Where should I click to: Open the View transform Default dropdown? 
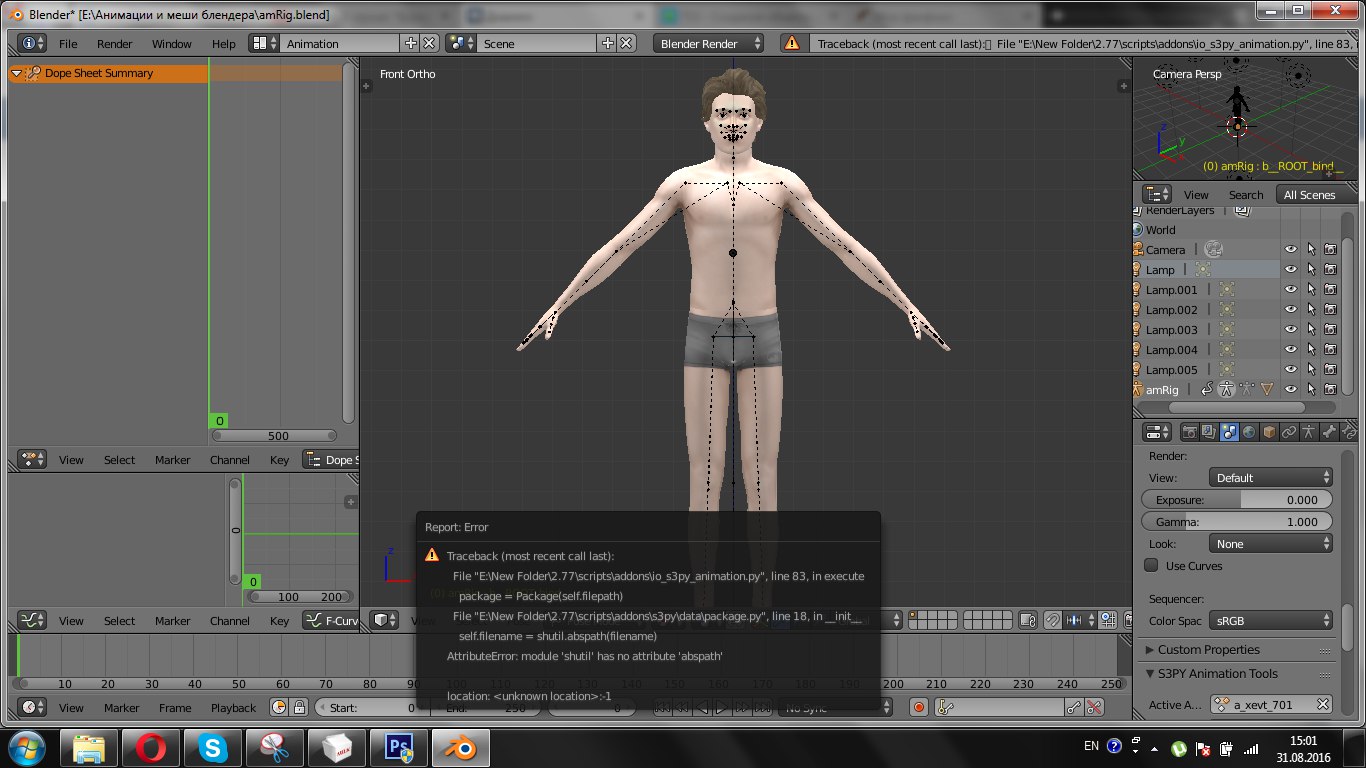point(1271,477)
